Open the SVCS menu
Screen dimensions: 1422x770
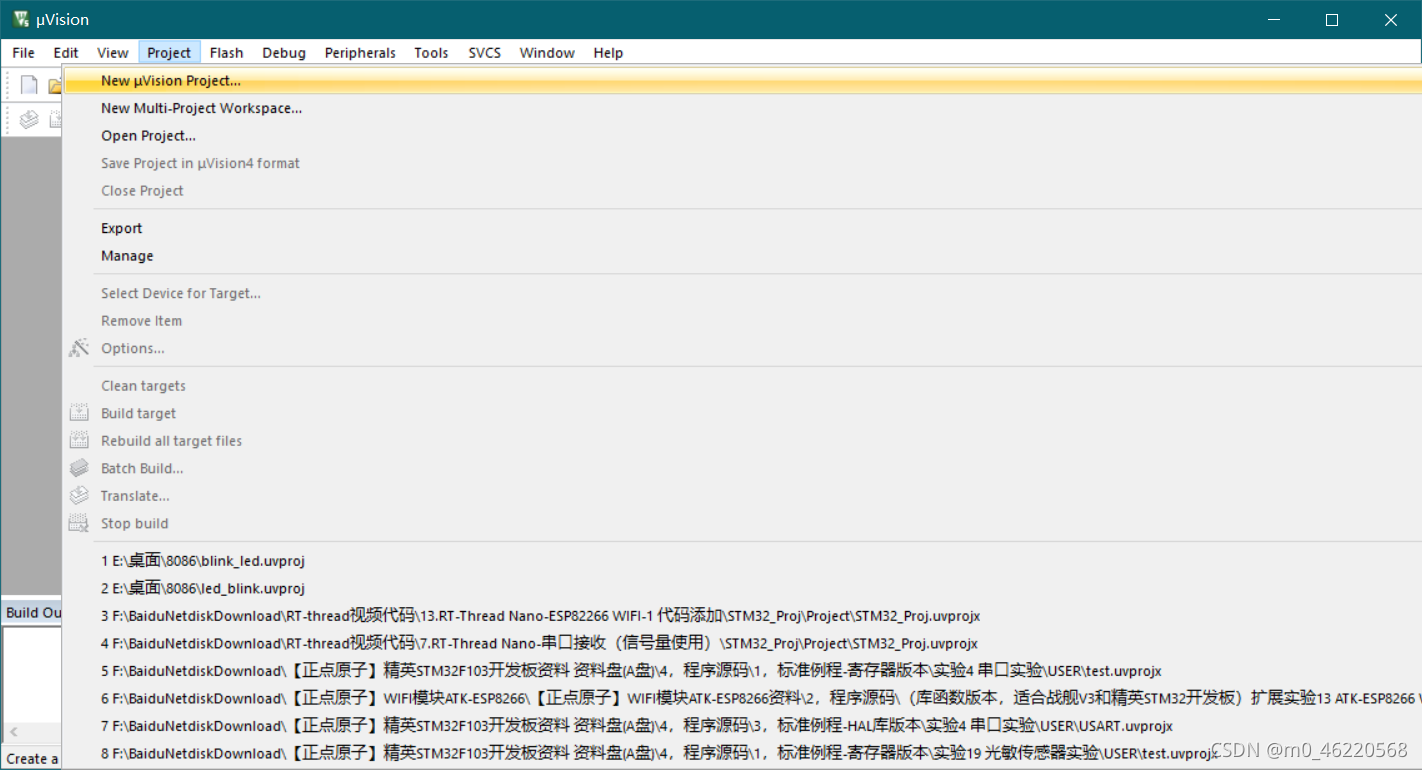click(485, 53)
